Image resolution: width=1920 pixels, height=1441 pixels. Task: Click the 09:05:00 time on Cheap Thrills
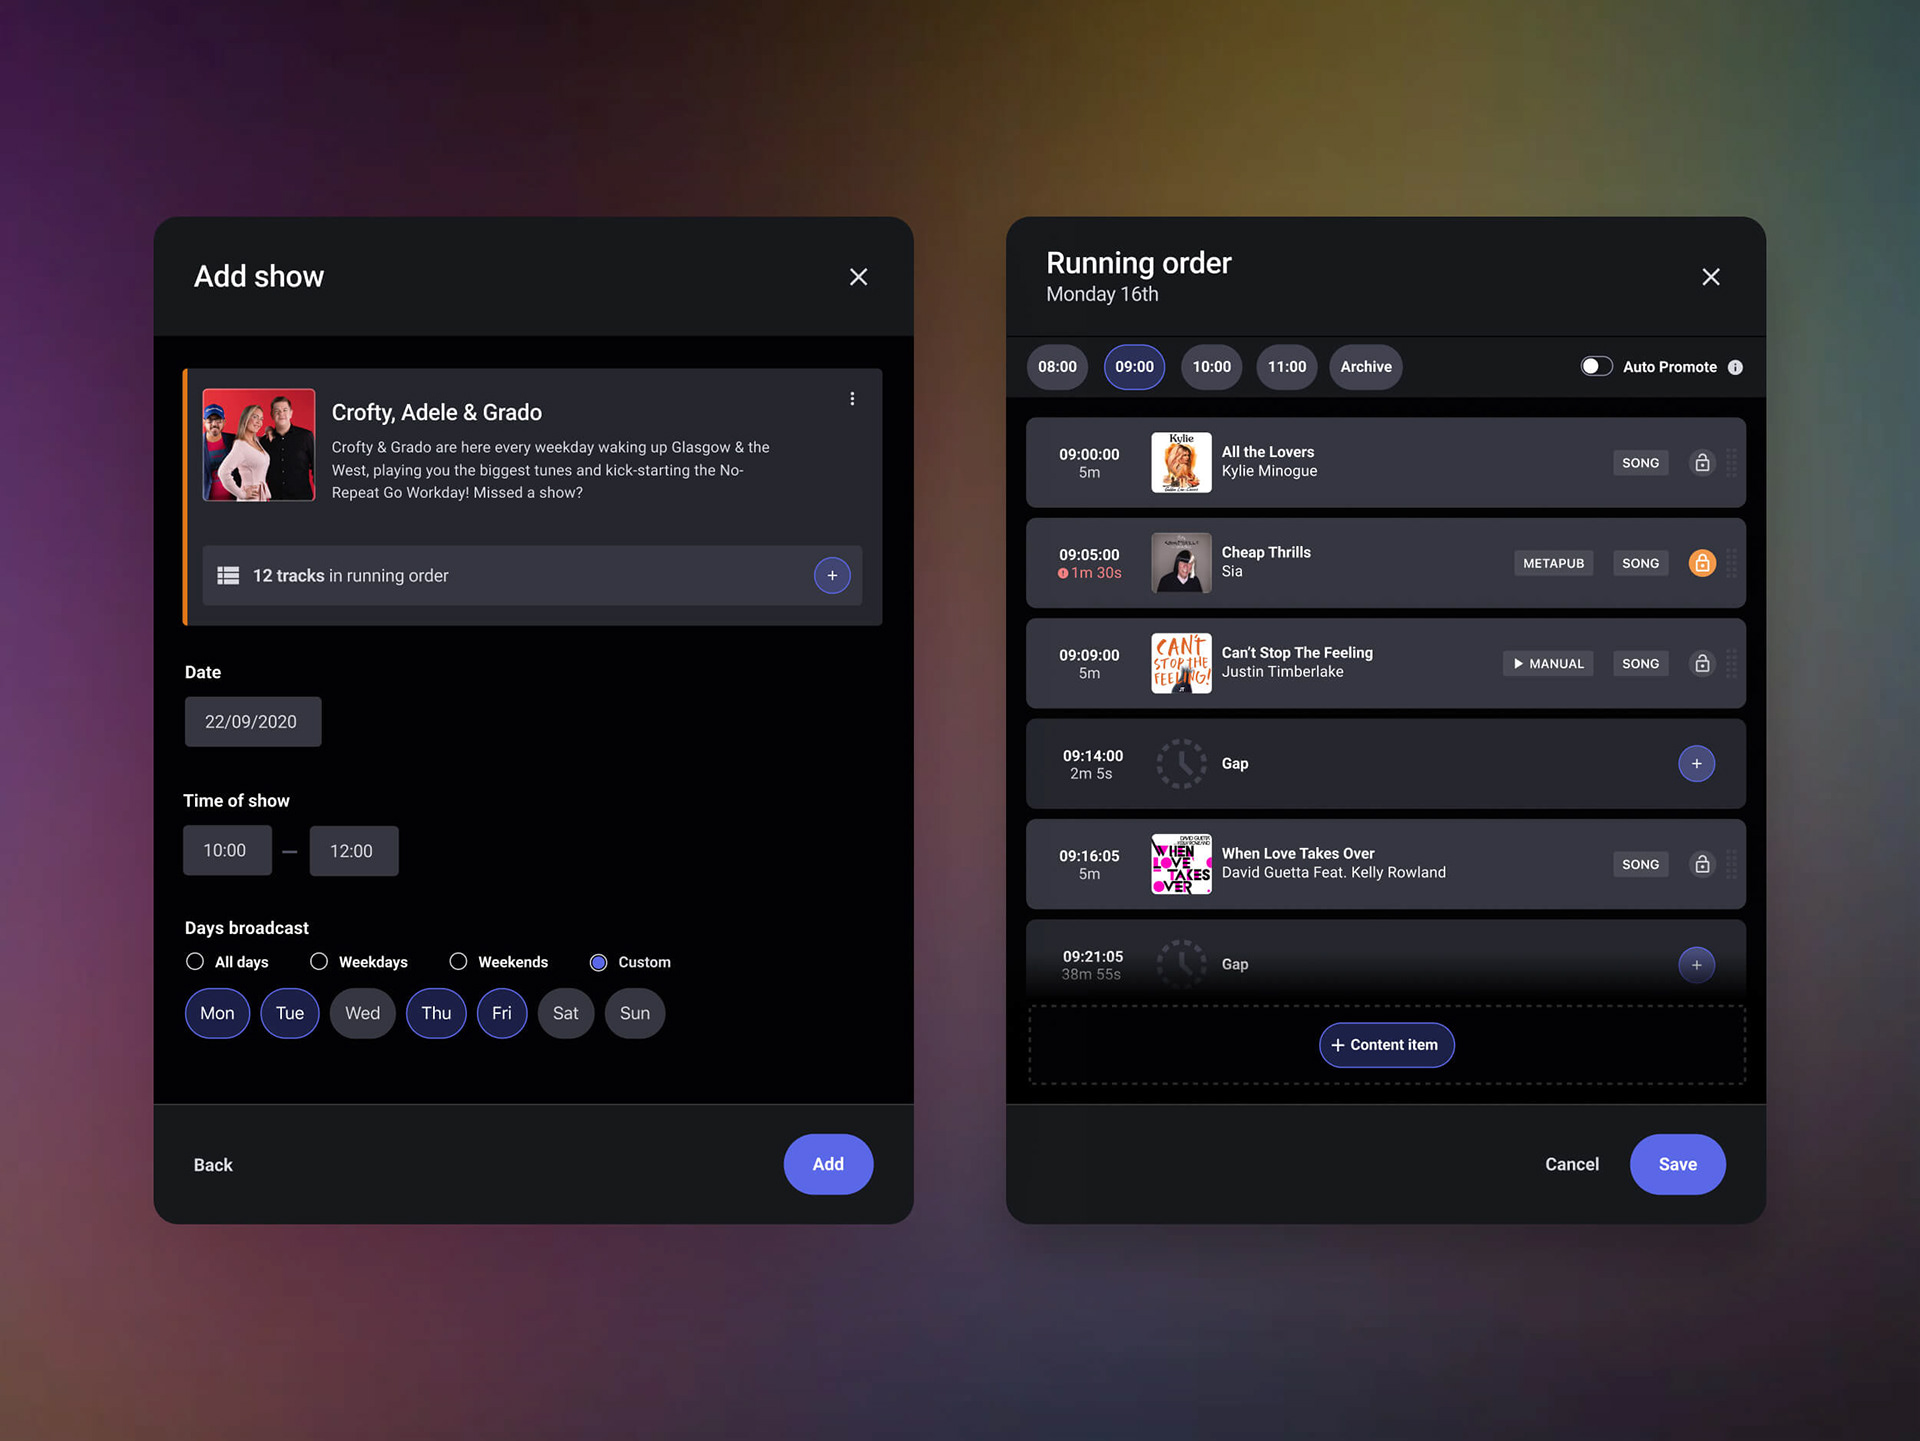click(x=1089, y=554)
